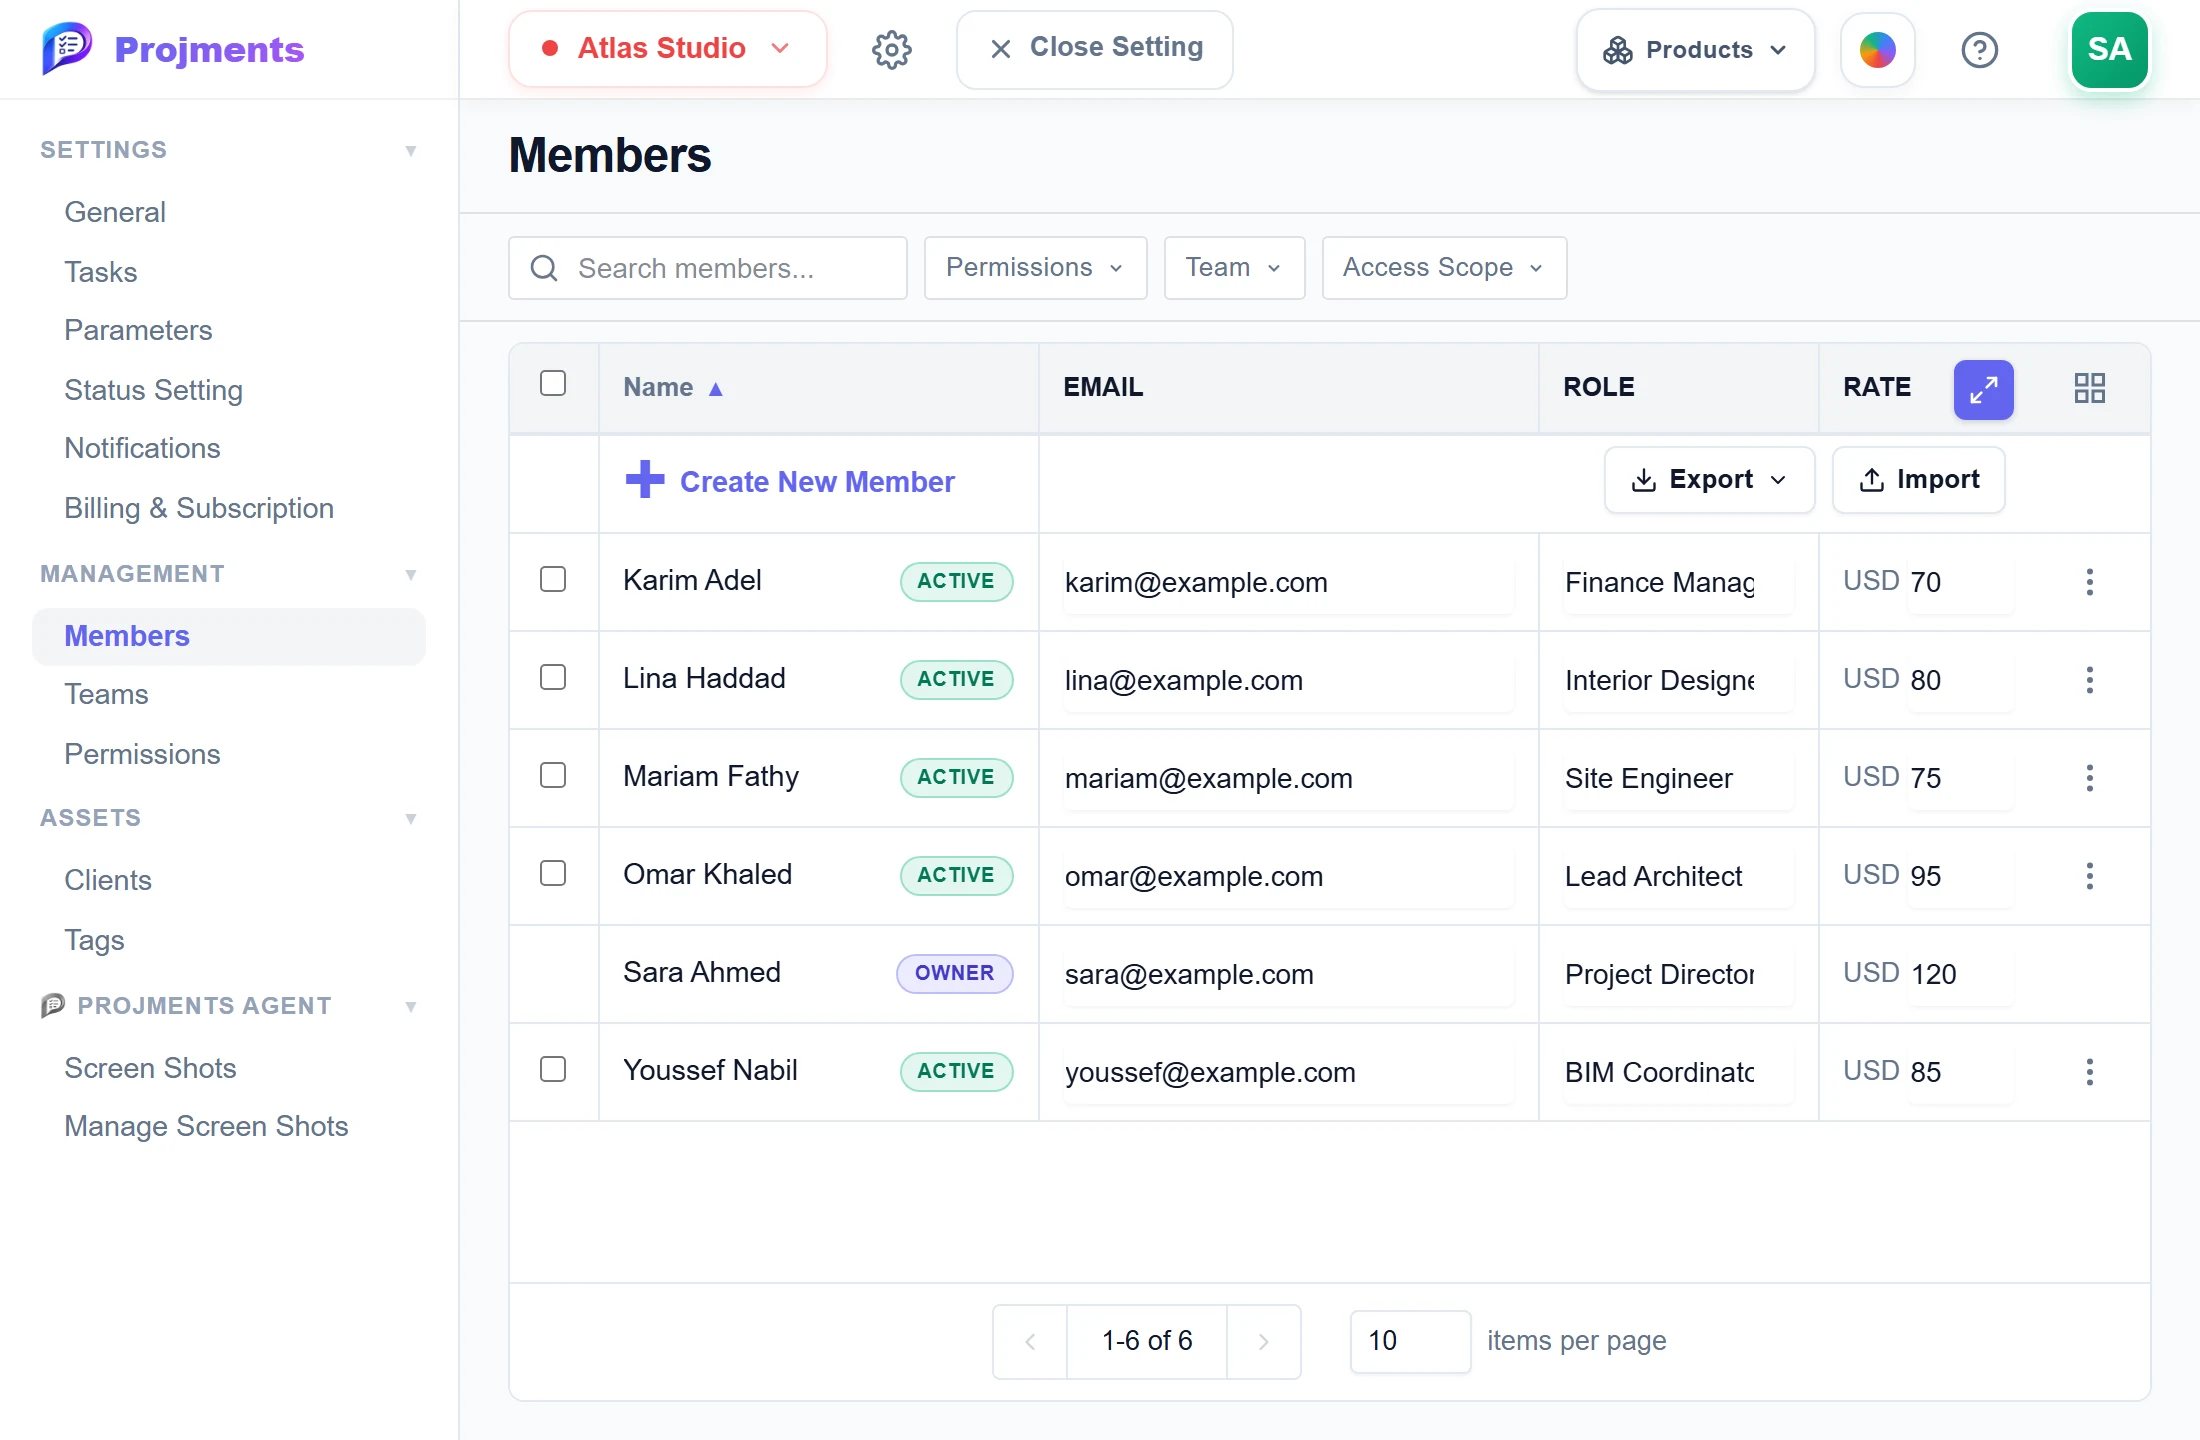The width and height of the screenshot is (2200, 1440).
Task: Check the Karim Adel row checkbox
Action: click(553, 579)
